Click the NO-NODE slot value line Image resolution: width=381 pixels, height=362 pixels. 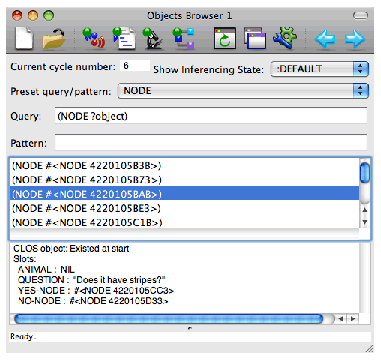(93, 301)
